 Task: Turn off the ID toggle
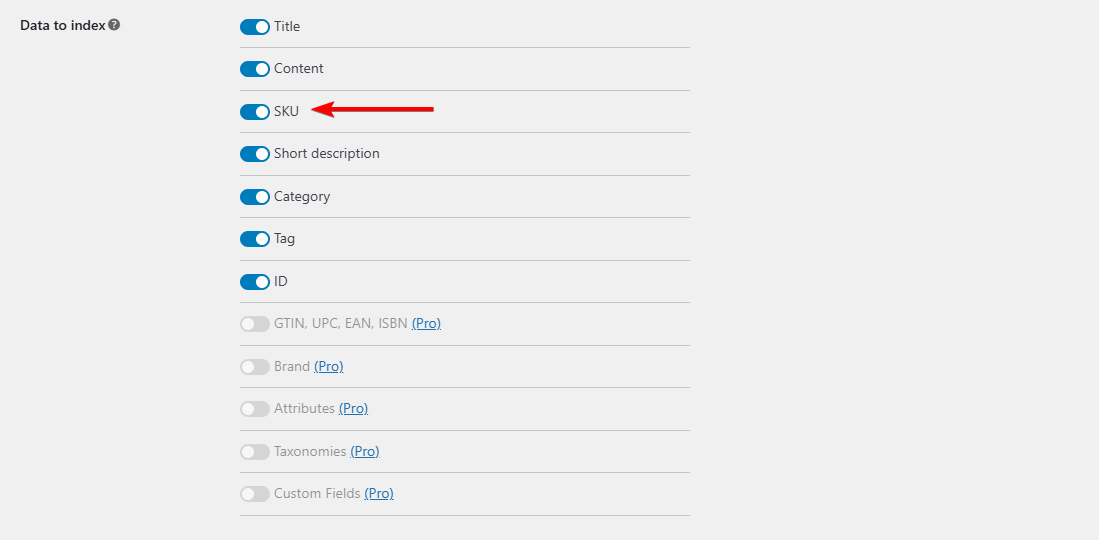255,282
